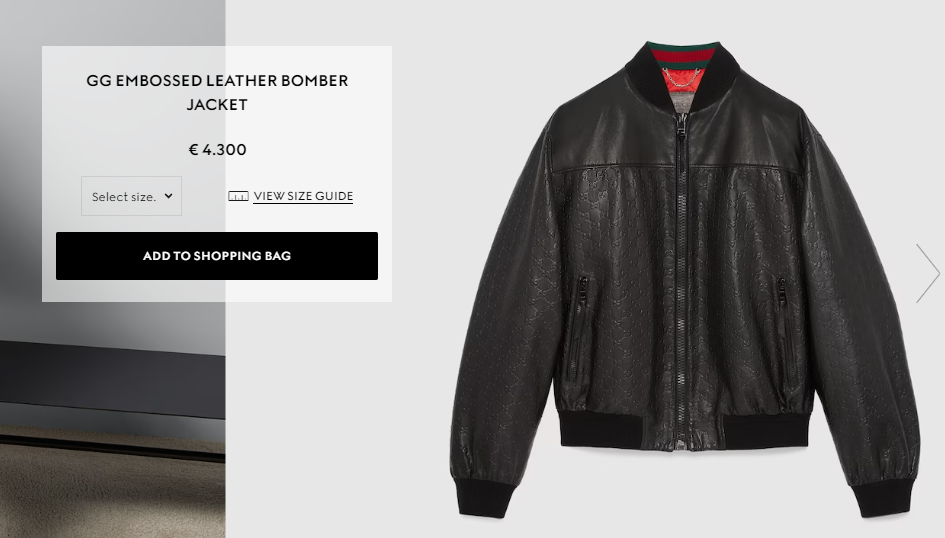Open the View Size Guide link

[303, 196]
